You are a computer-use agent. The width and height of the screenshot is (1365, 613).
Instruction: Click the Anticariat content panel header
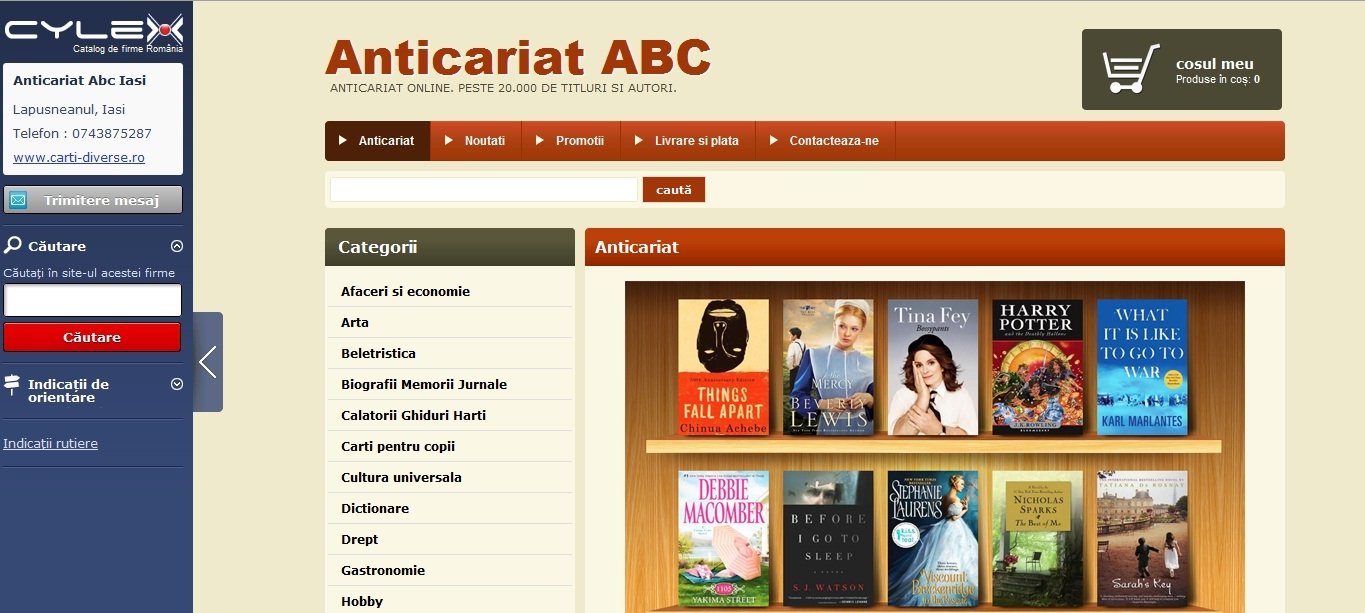(935, 247)
